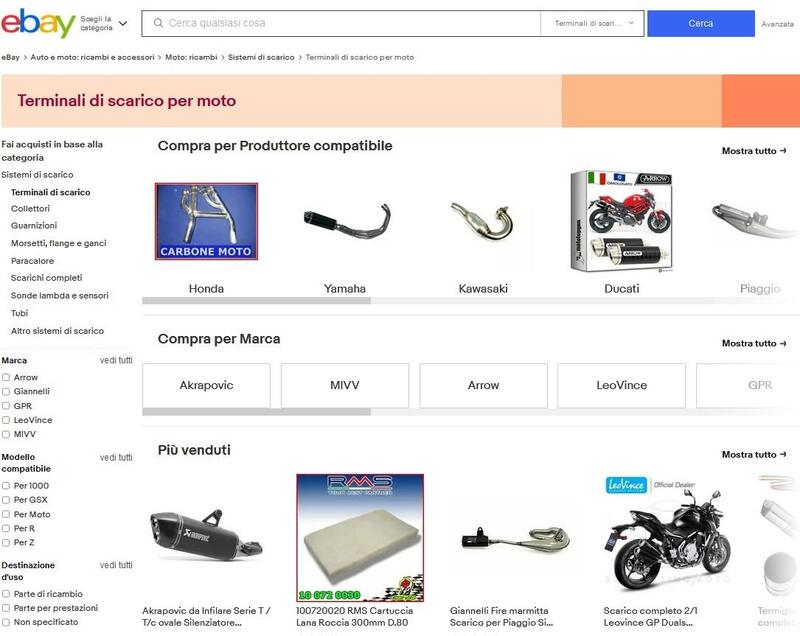Click the search magnifier icon
Screen dimensions: 800x636
point(158,23)
